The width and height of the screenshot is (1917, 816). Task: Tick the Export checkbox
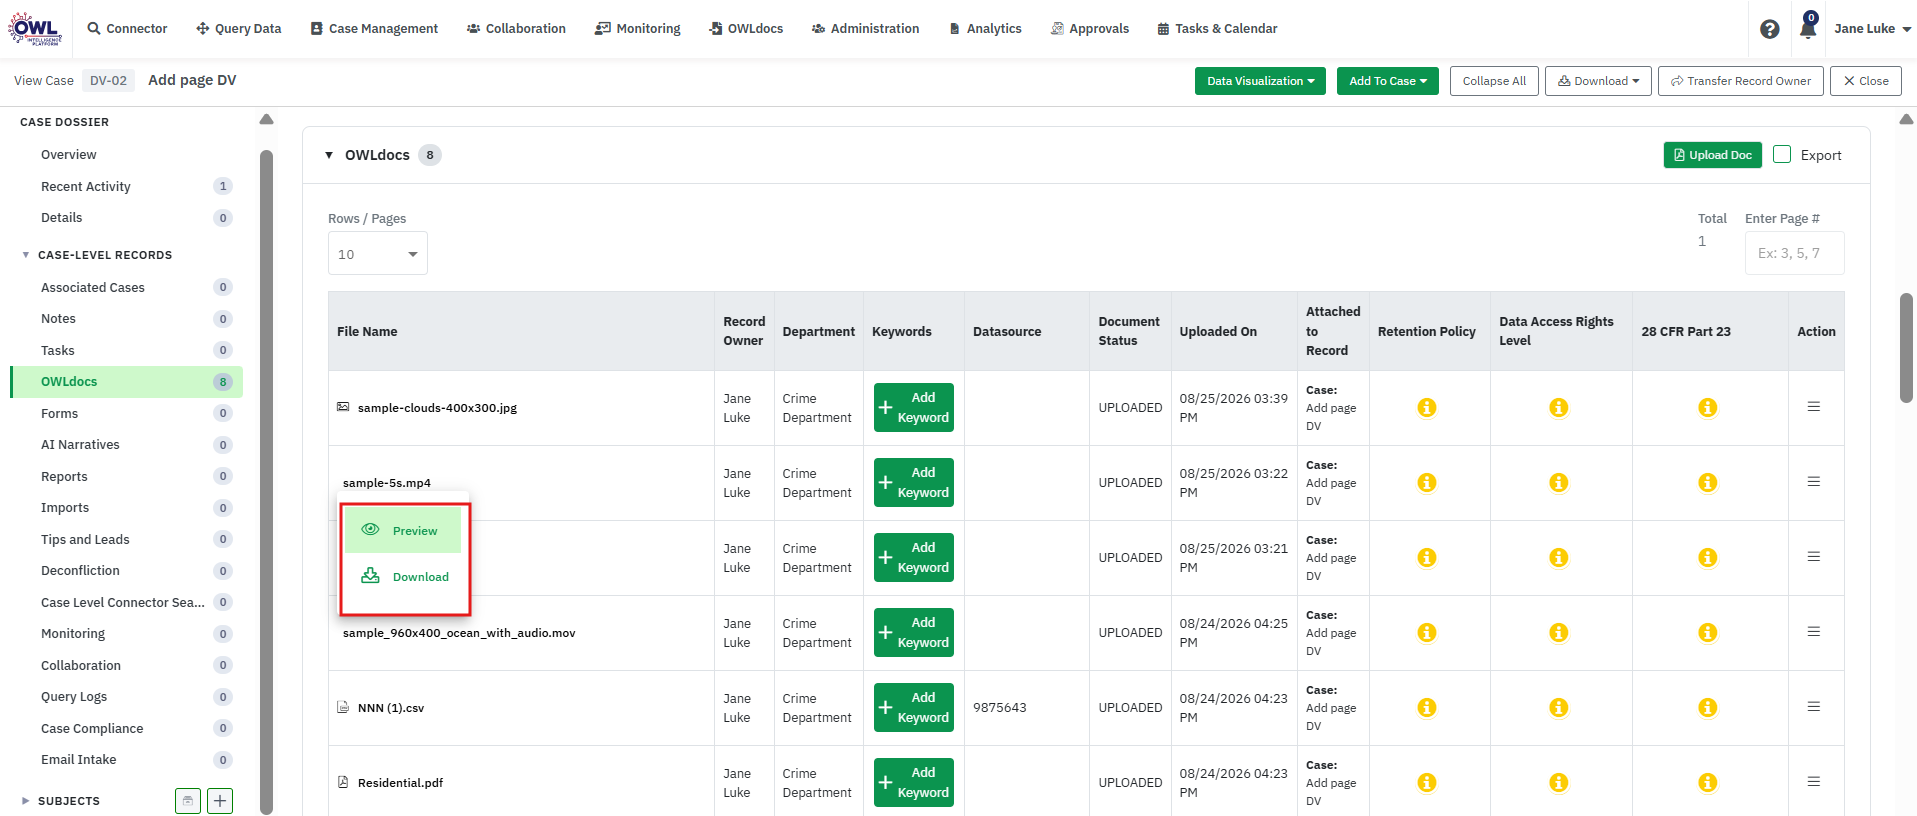point(1782,154)
